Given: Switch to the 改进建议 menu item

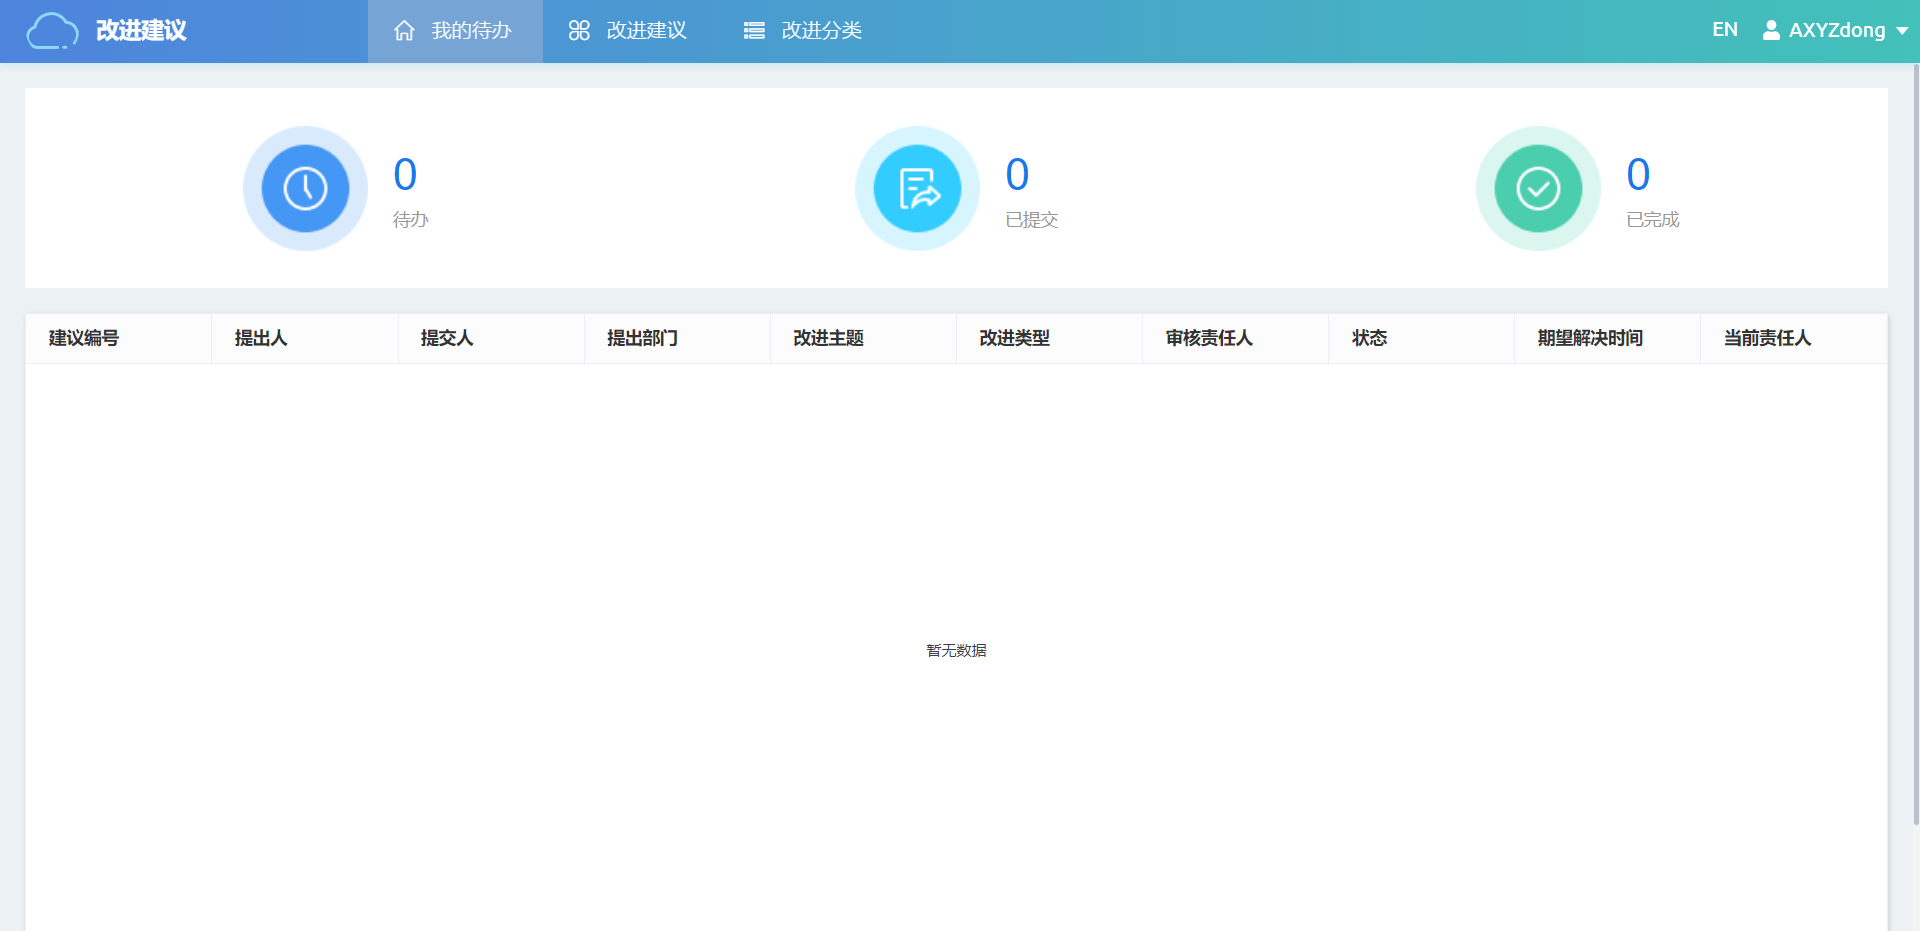Looking at the screenshot, I should (630, 31).
